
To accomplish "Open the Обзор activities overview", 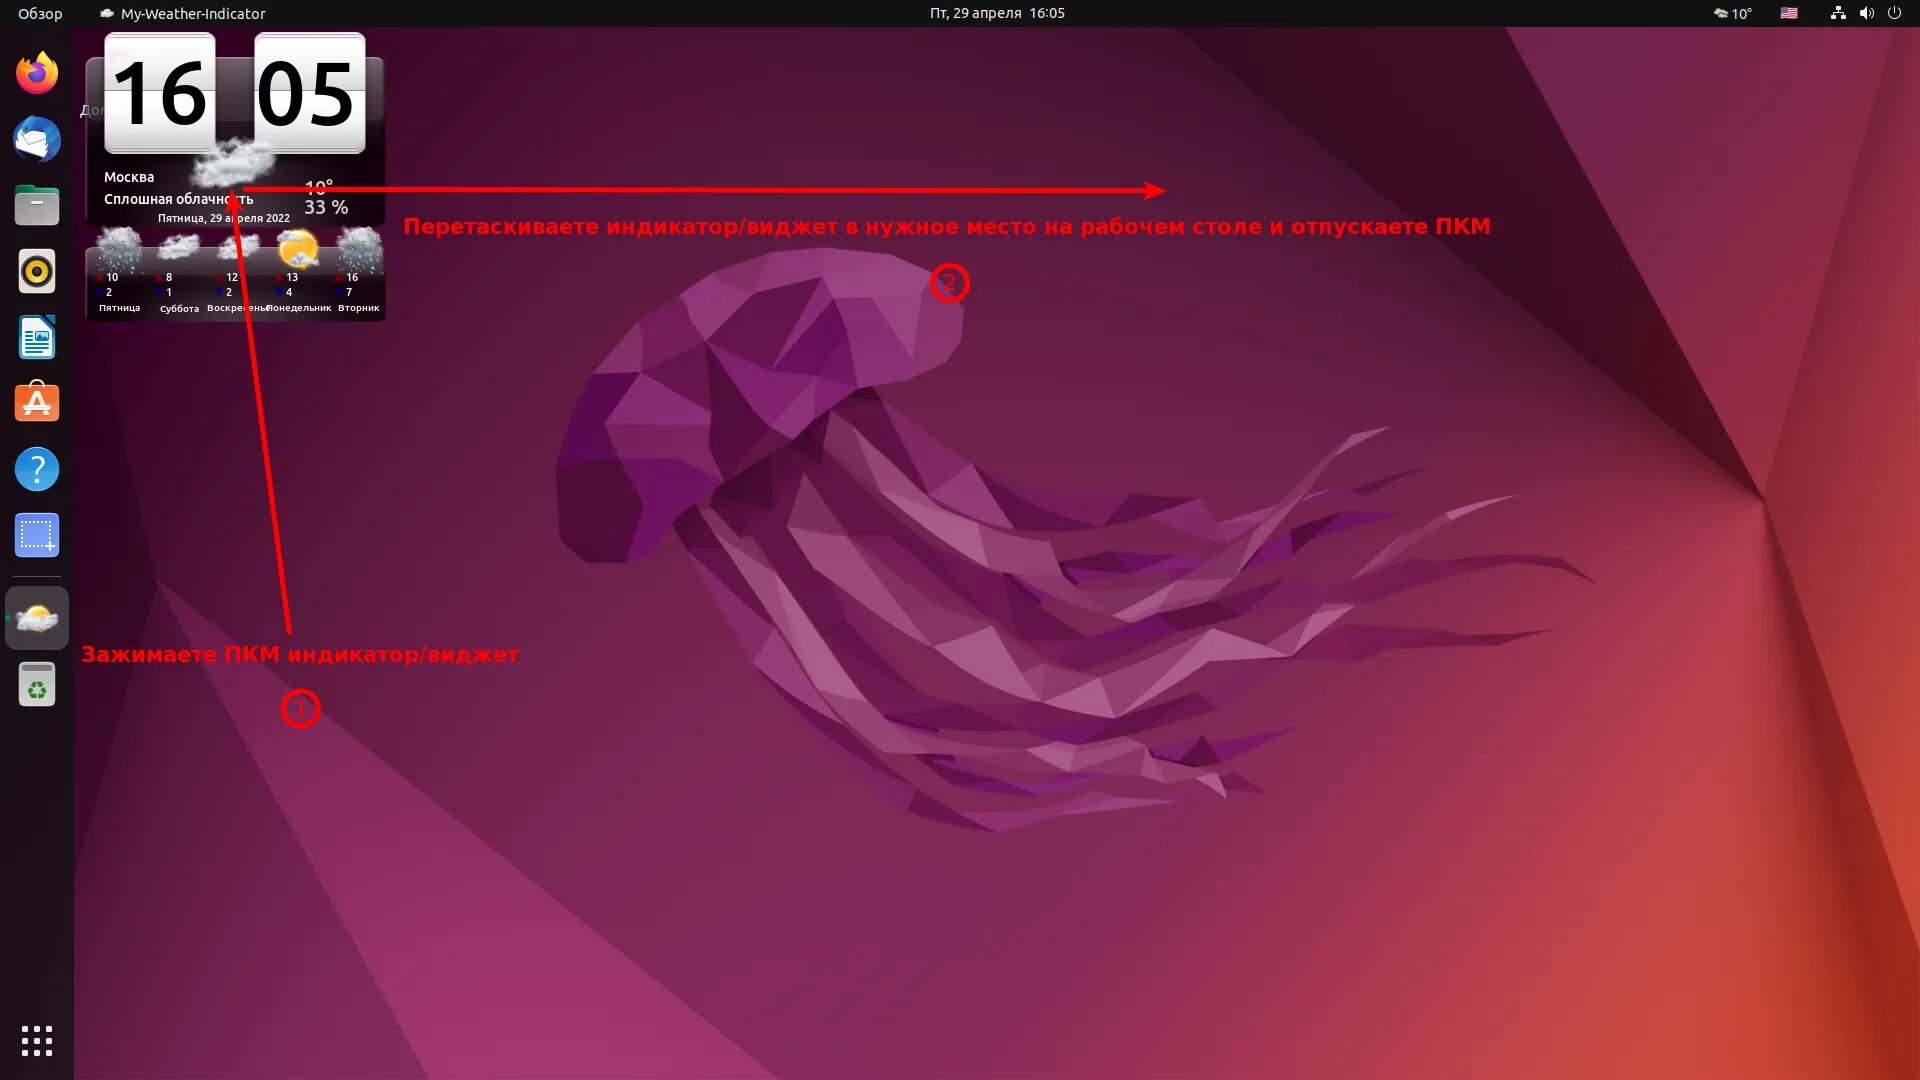I will (x=40, y=13).
